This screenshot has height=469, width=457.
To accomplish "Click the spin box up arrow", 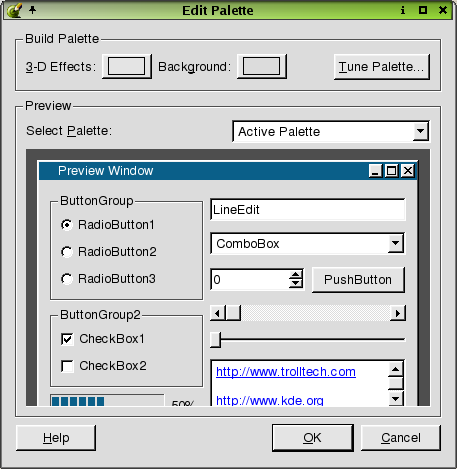I will pos(296,275).
